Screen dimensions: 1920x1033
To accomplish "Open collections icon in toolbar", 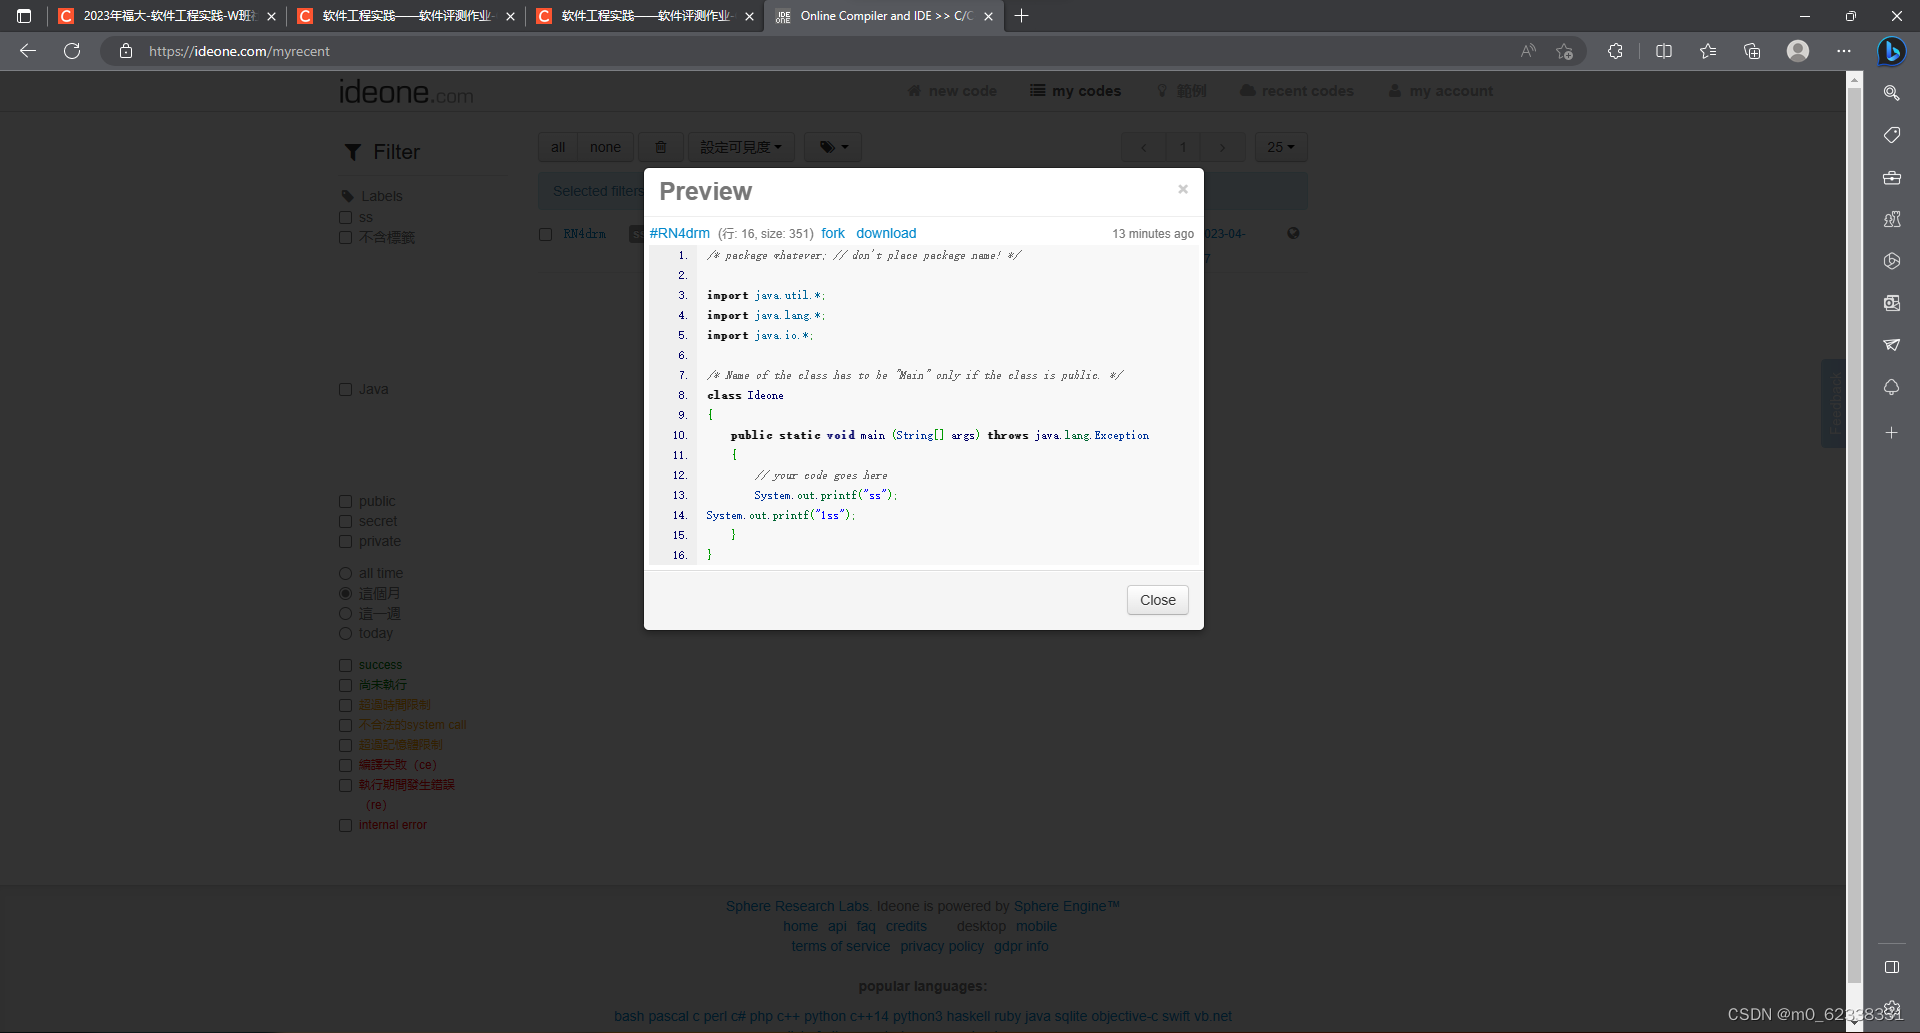I will point(1752,51).
